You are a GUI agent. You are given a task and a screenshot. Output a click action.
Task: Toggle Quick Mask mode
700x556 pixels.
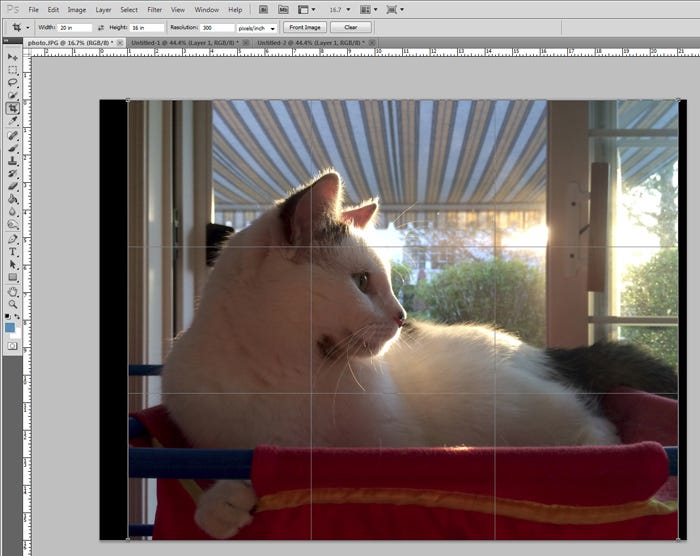(x=12, y=346)
